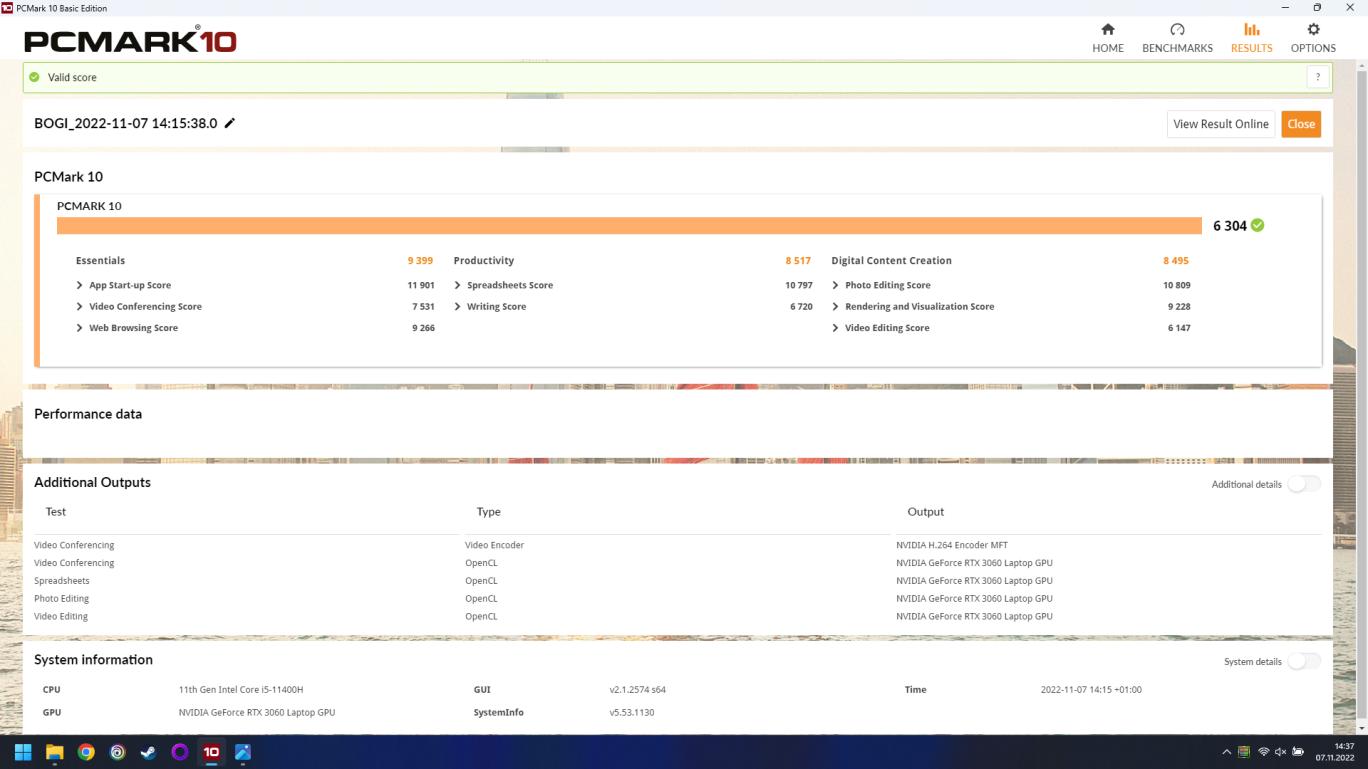Switch to the Results tab
1368x769 pixels.
coord(1251,37)
